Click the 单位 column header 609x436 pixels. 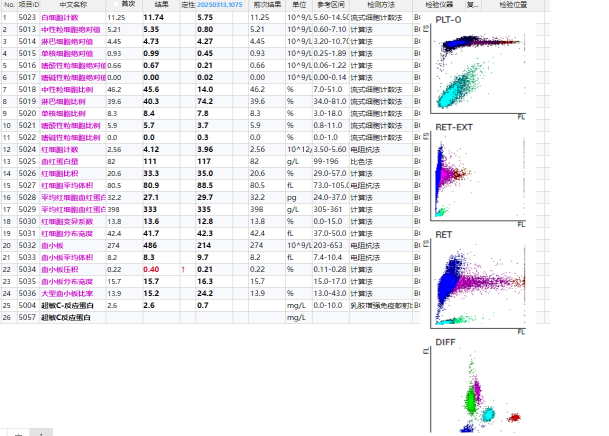pos(299,5)
